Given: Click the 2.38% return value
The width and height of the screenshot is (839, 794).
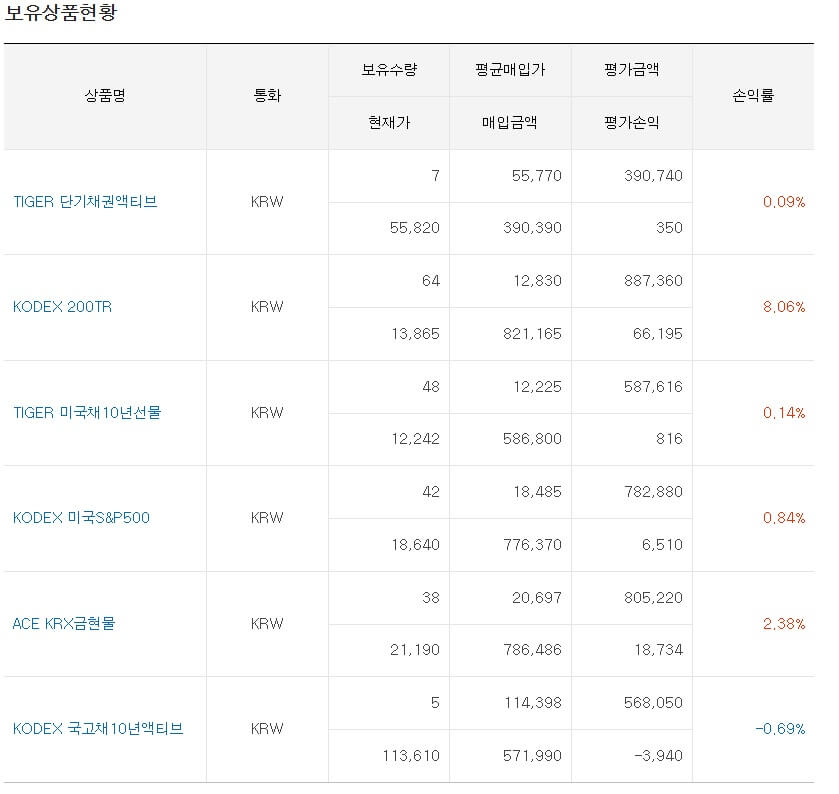Looking at the screenshot, I should coord(784,623).
